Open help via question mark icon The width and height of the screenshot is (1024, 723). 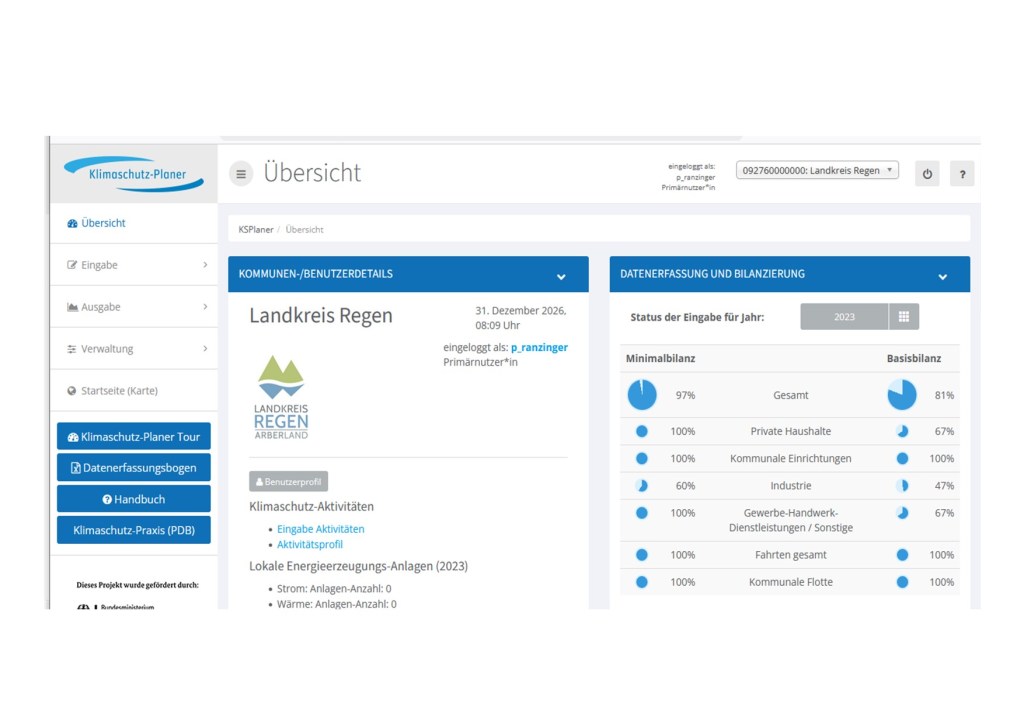pyautogui.click(x=962, y=174)
